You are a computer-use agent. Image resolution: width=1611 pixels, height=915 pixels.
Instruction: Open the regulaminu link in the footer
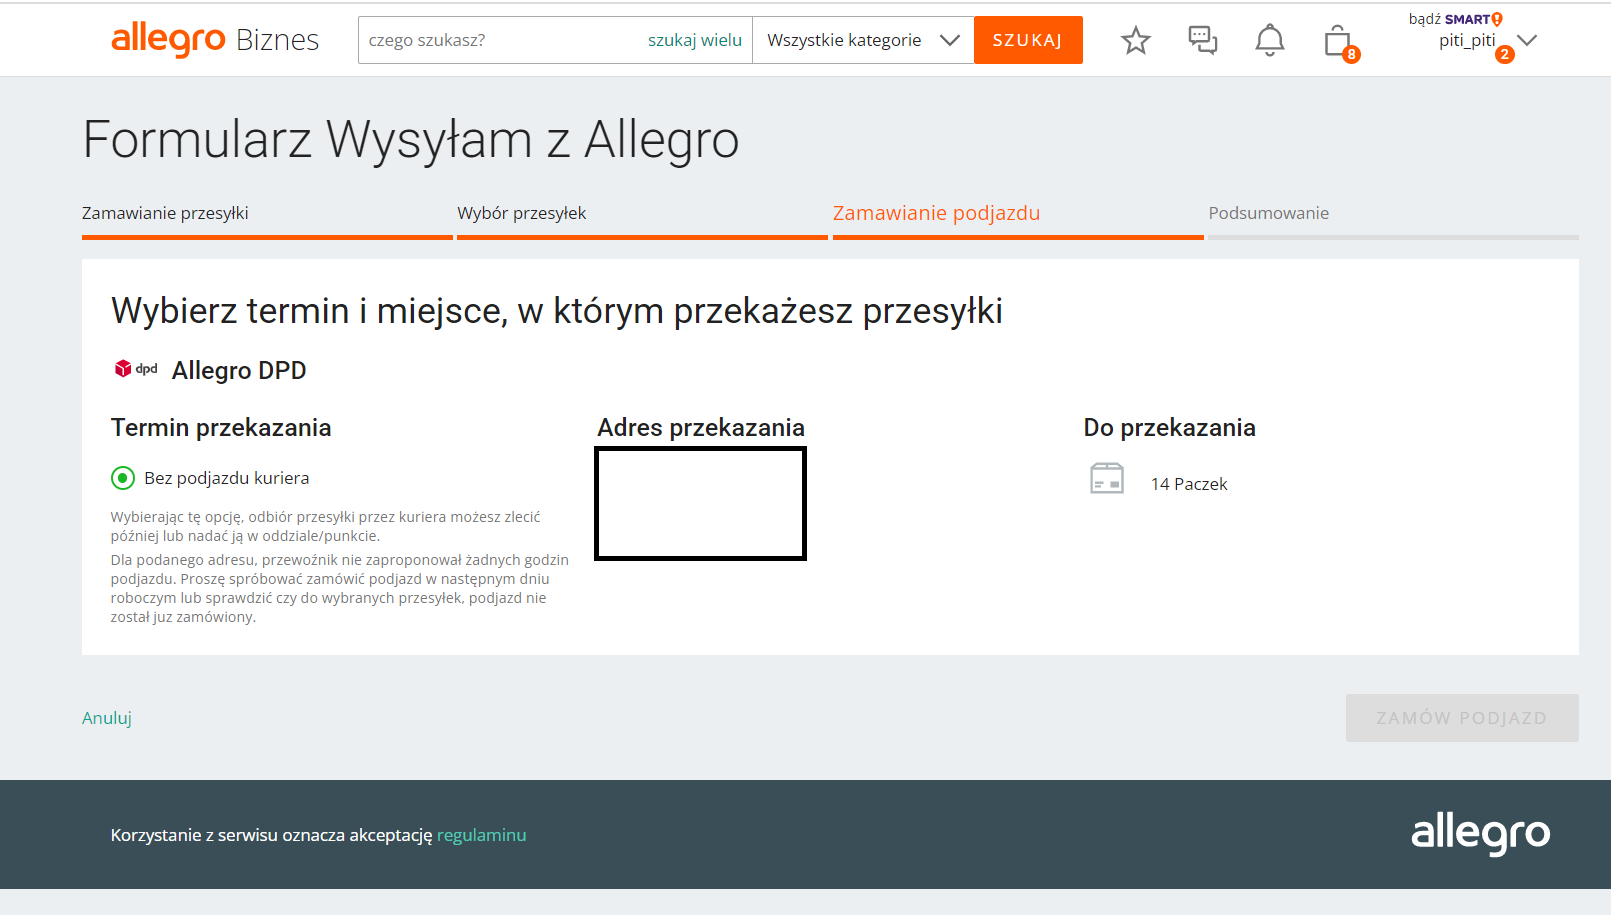click(481, 834)
